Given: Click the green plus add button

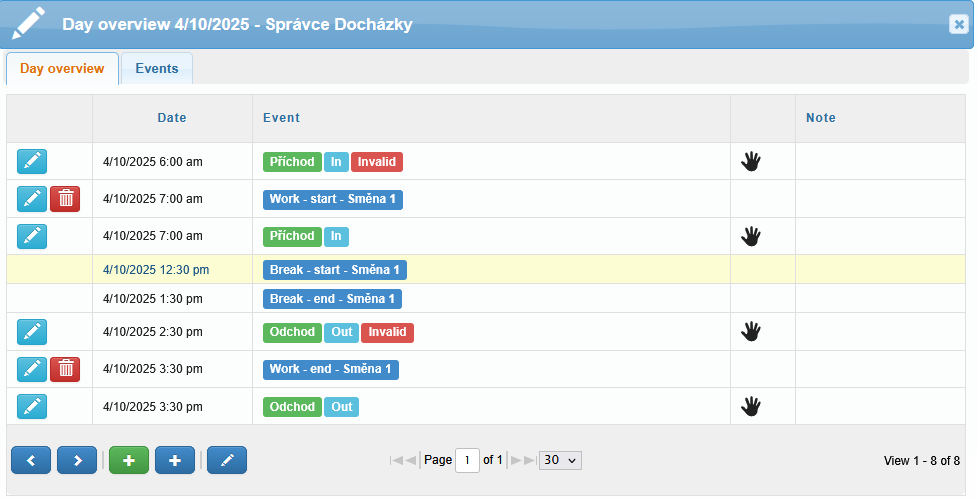Looking at the screenshot, I should click(129, 460).
